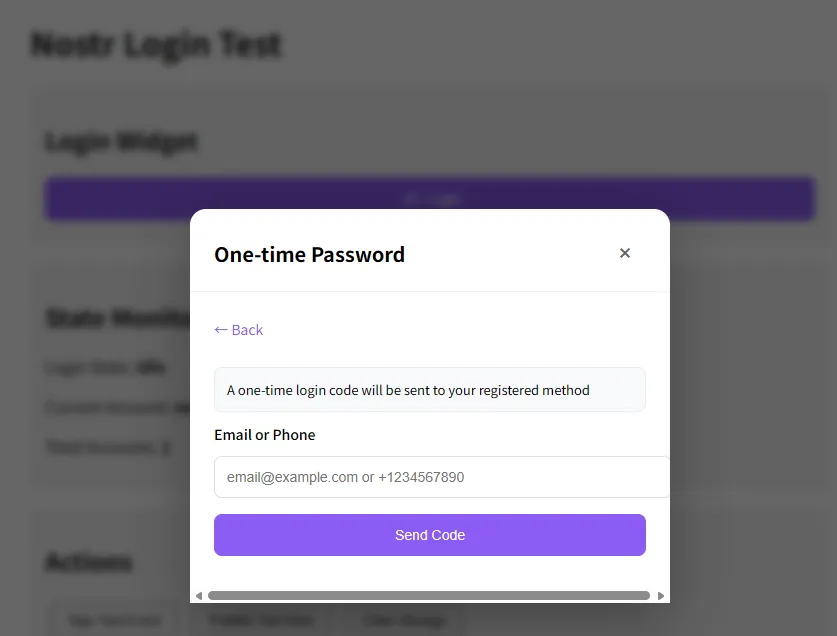Click the blurred Login State status line
The width and height of the screenshot is (837, 636).
tap(105, 368)
